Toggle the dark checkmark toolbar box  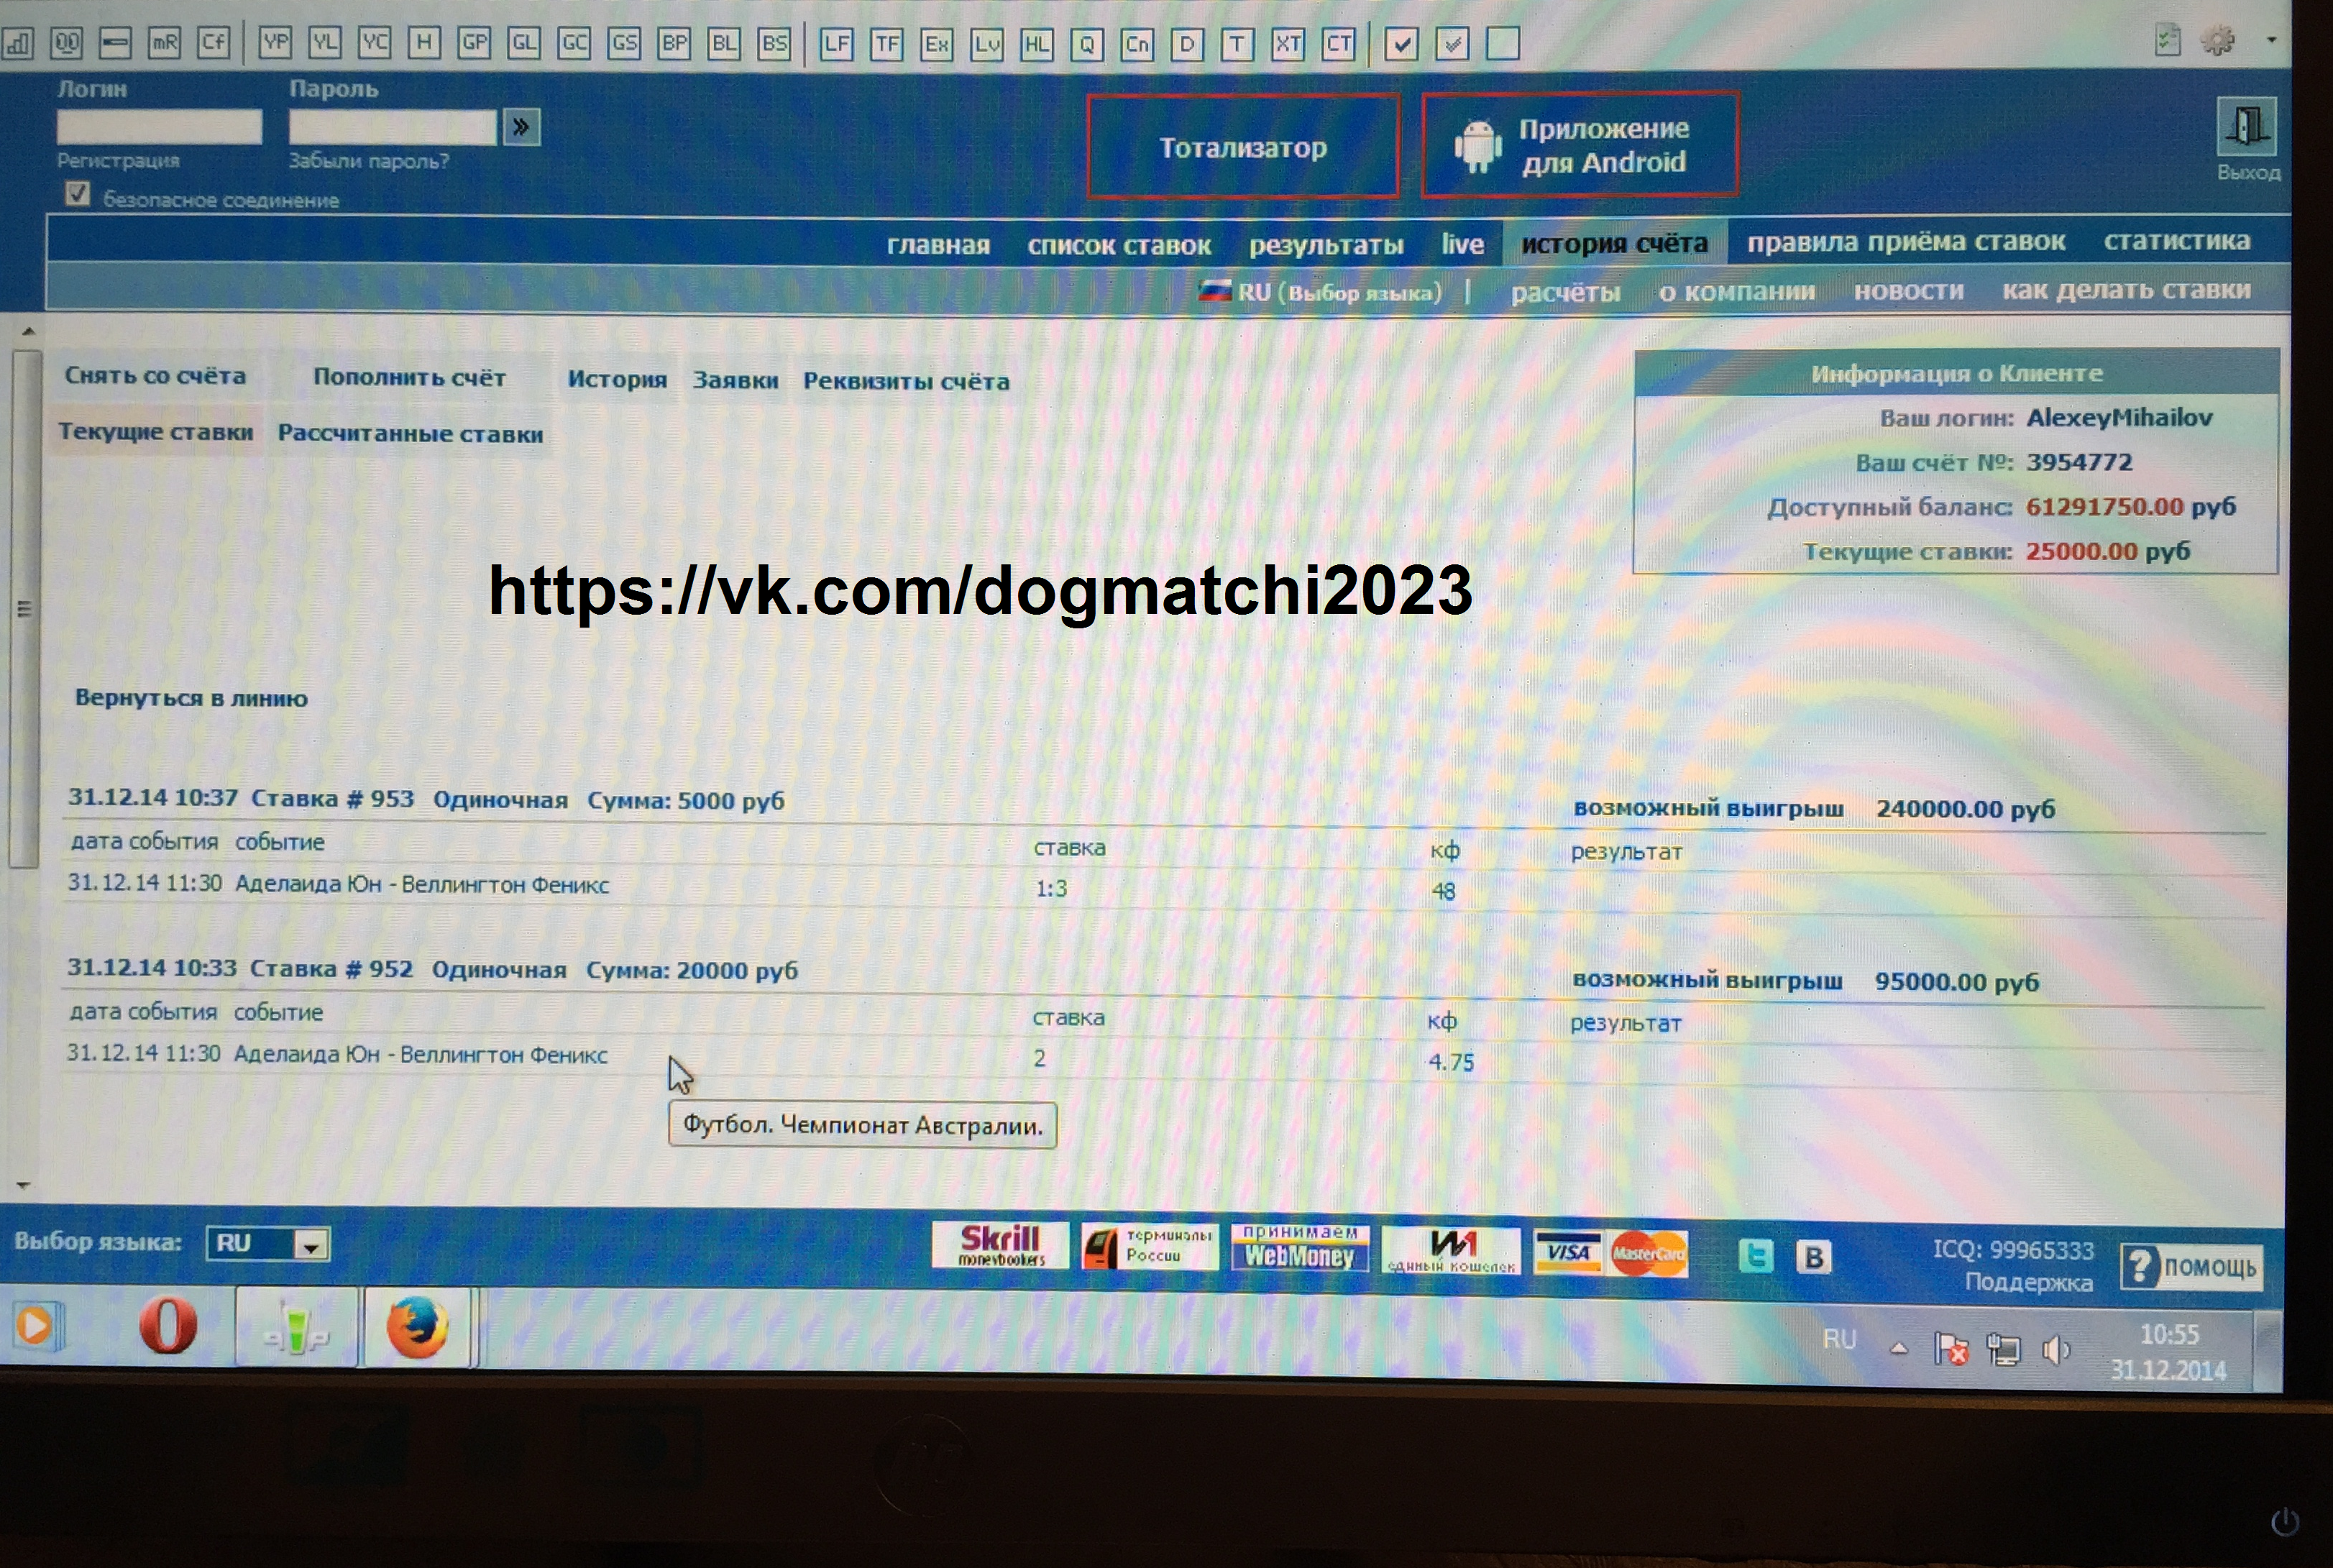click(x=1401, y=44)
